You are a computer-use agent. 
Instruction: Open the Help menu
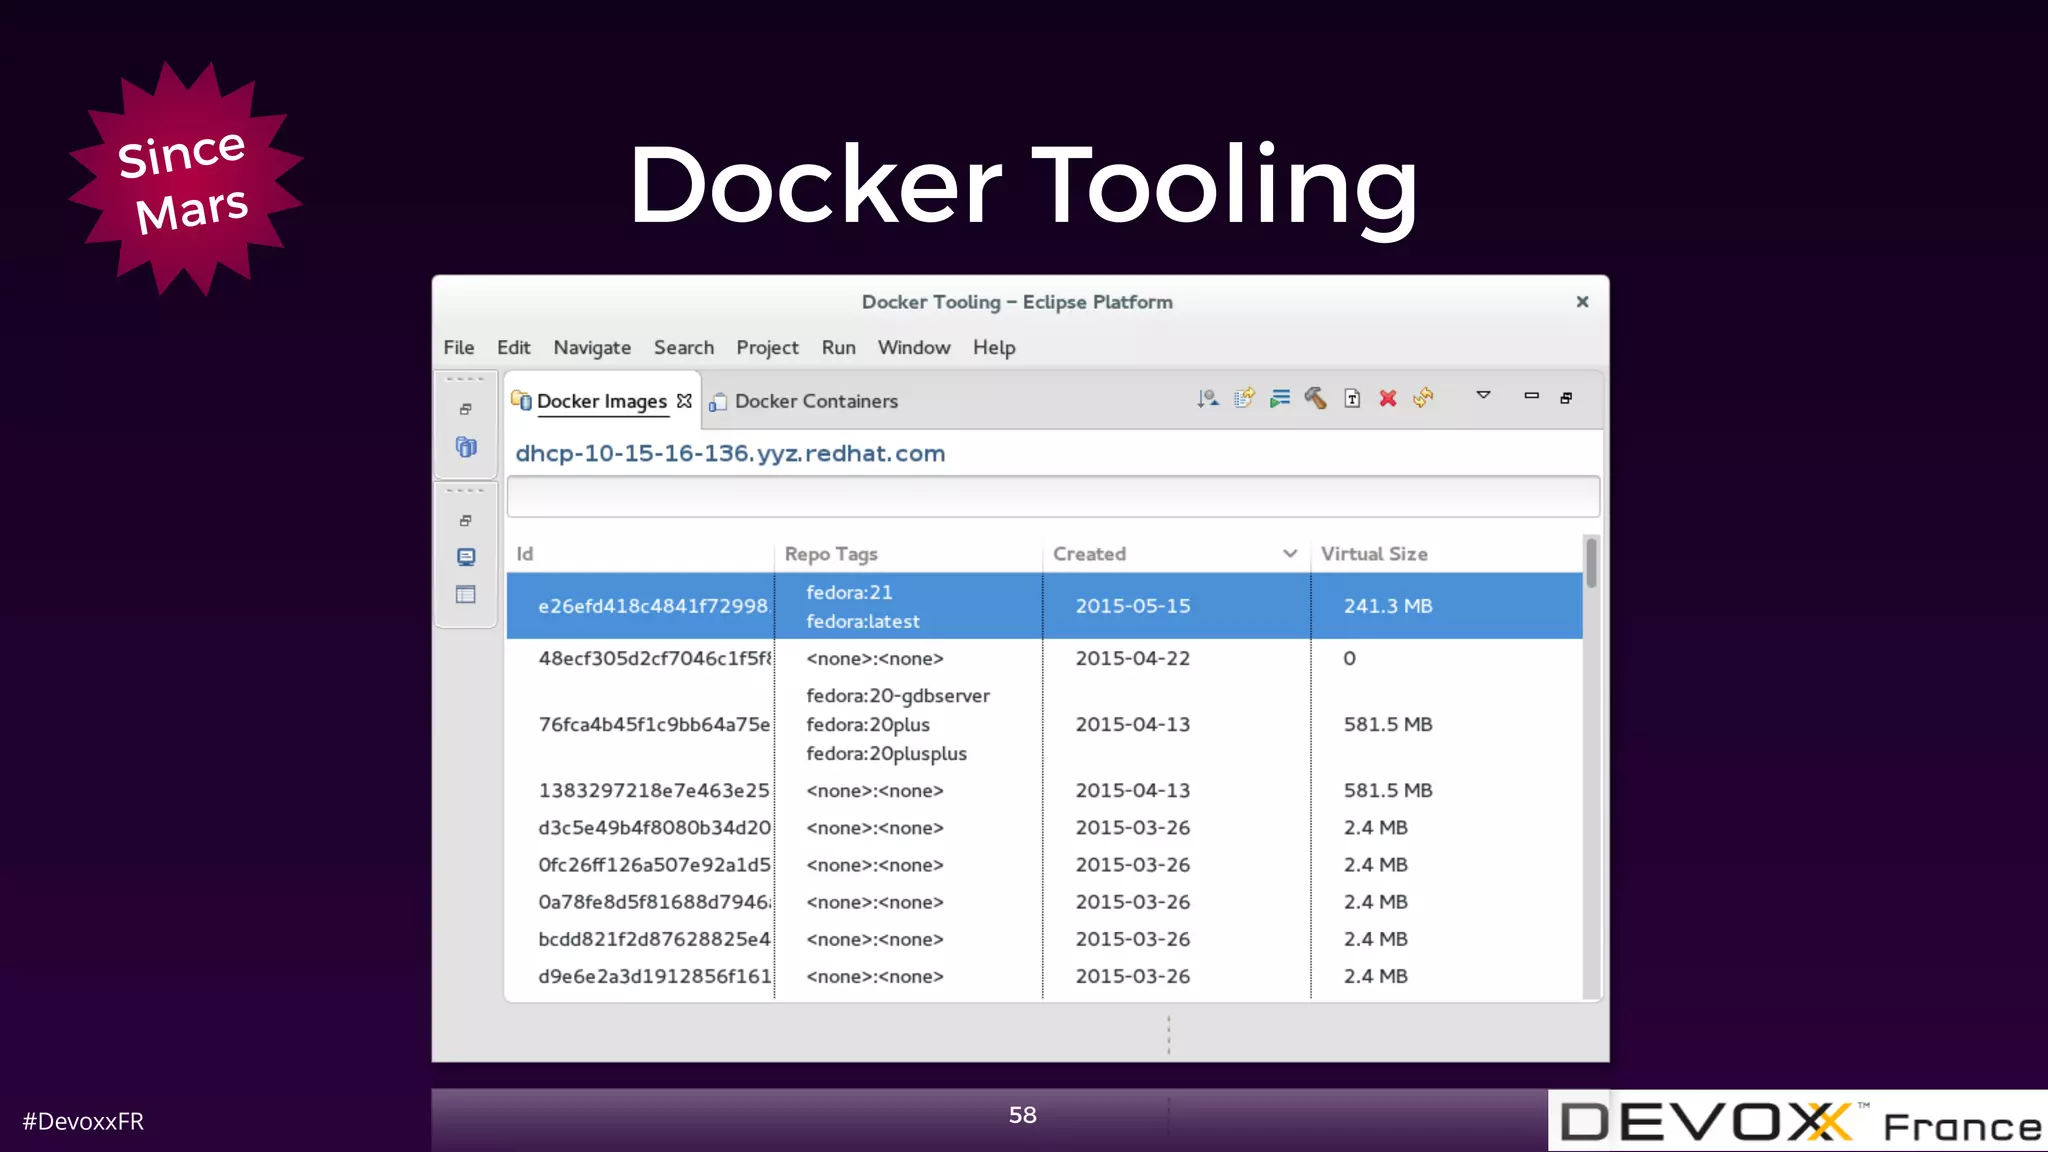pyautogui.click(x=994, y=347)
